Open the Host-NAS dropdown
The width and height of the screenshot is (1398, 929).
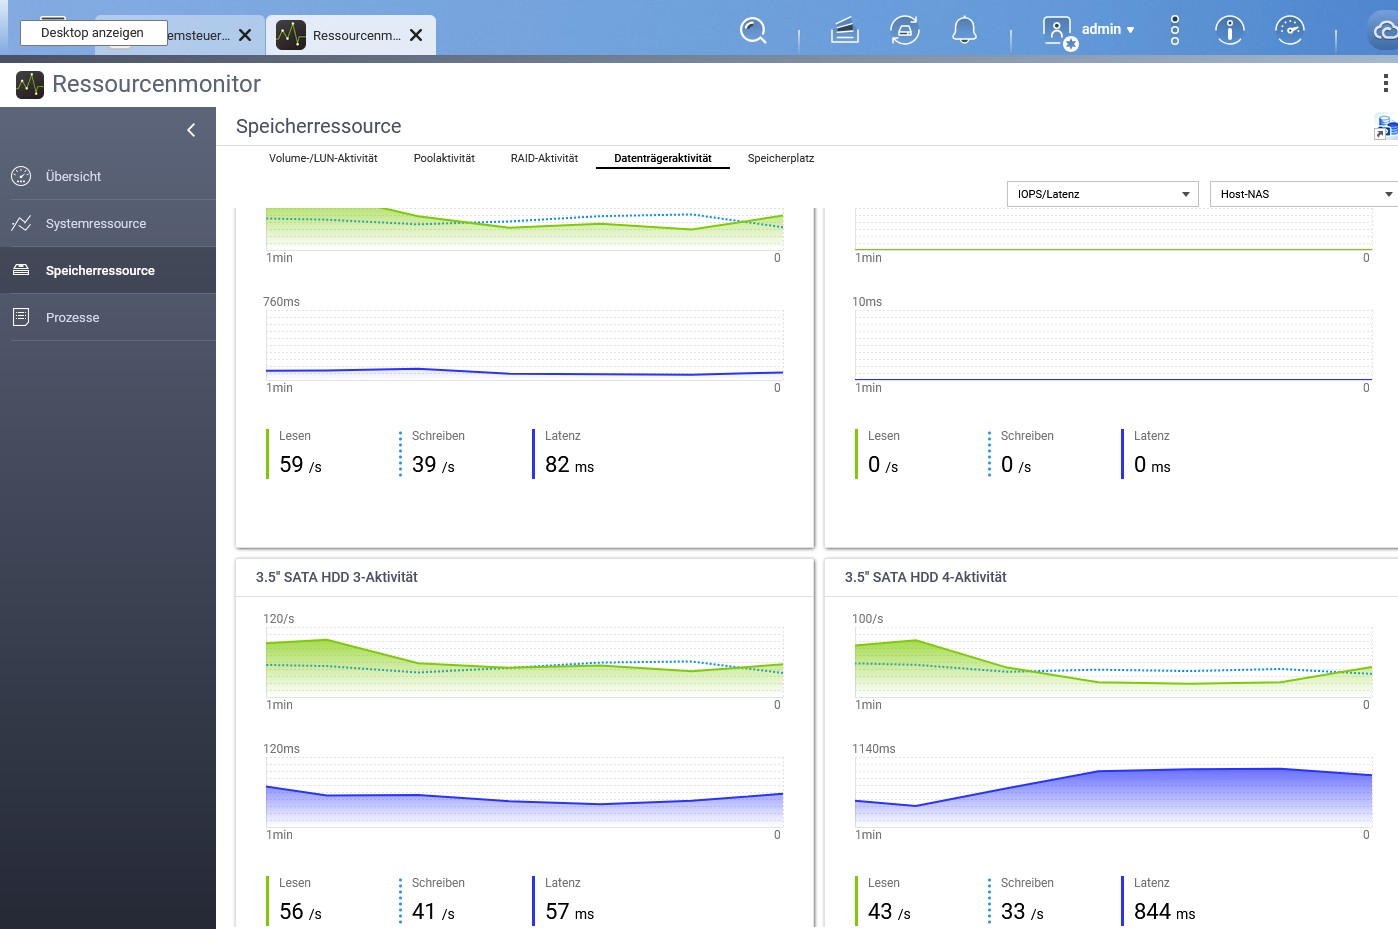tap(1304, 194)
